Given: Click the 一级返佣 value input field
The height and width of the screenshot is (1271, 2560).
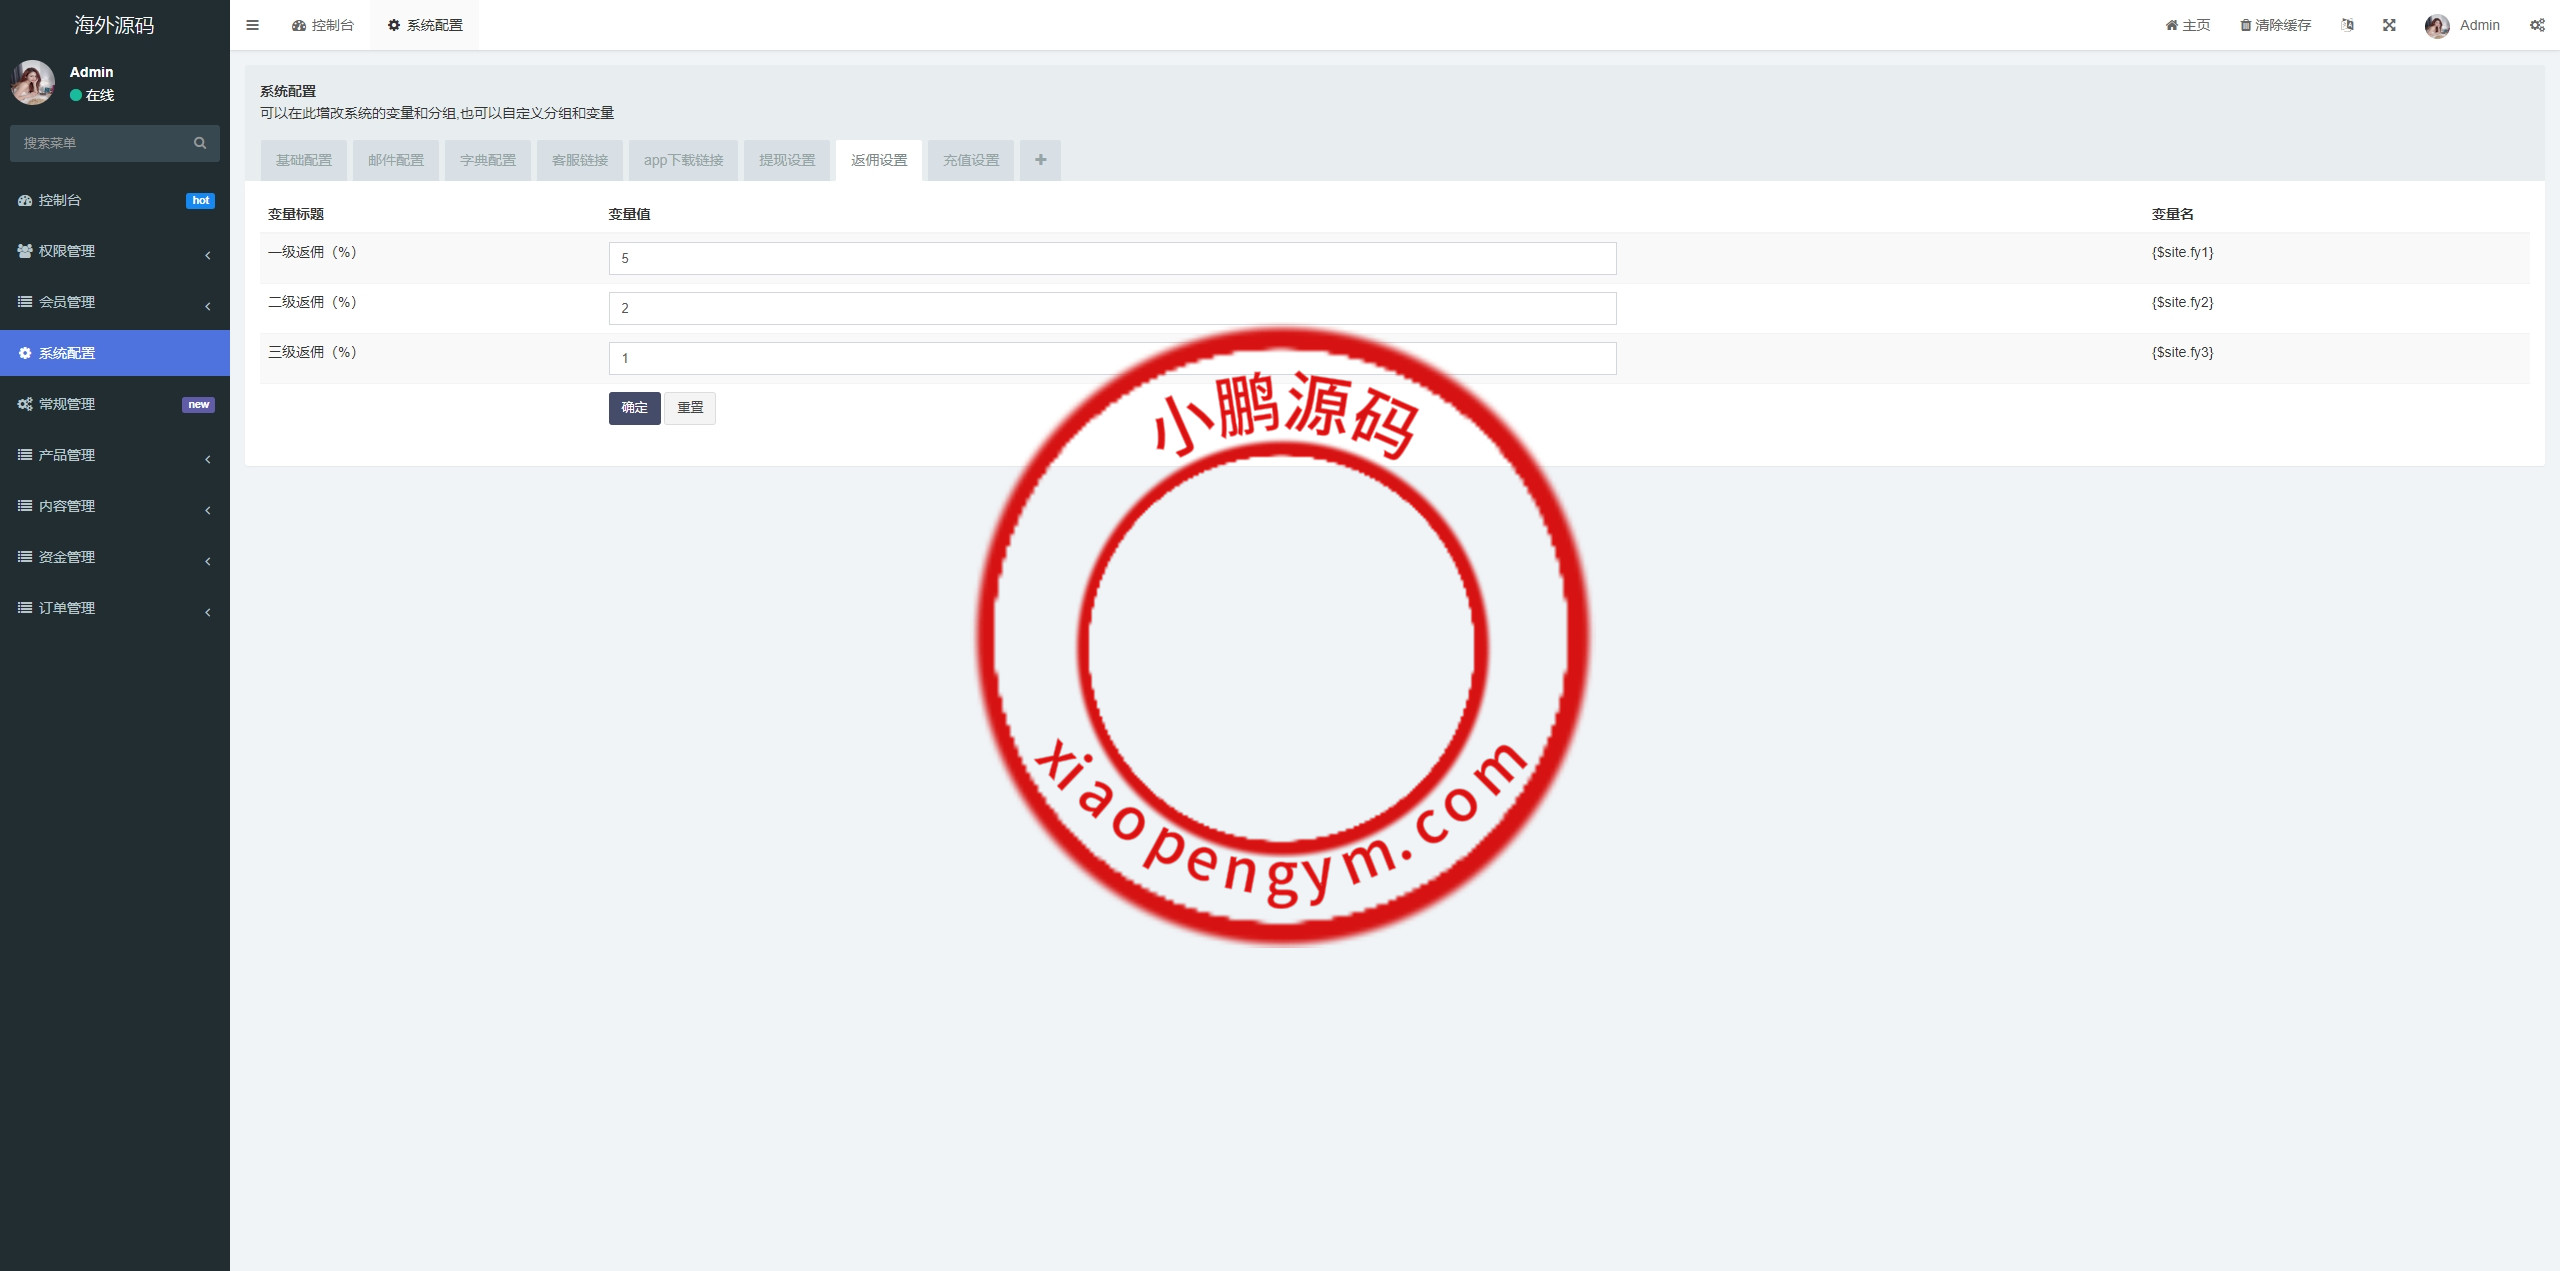Looking at the screenshot, I should [1112, 258].
